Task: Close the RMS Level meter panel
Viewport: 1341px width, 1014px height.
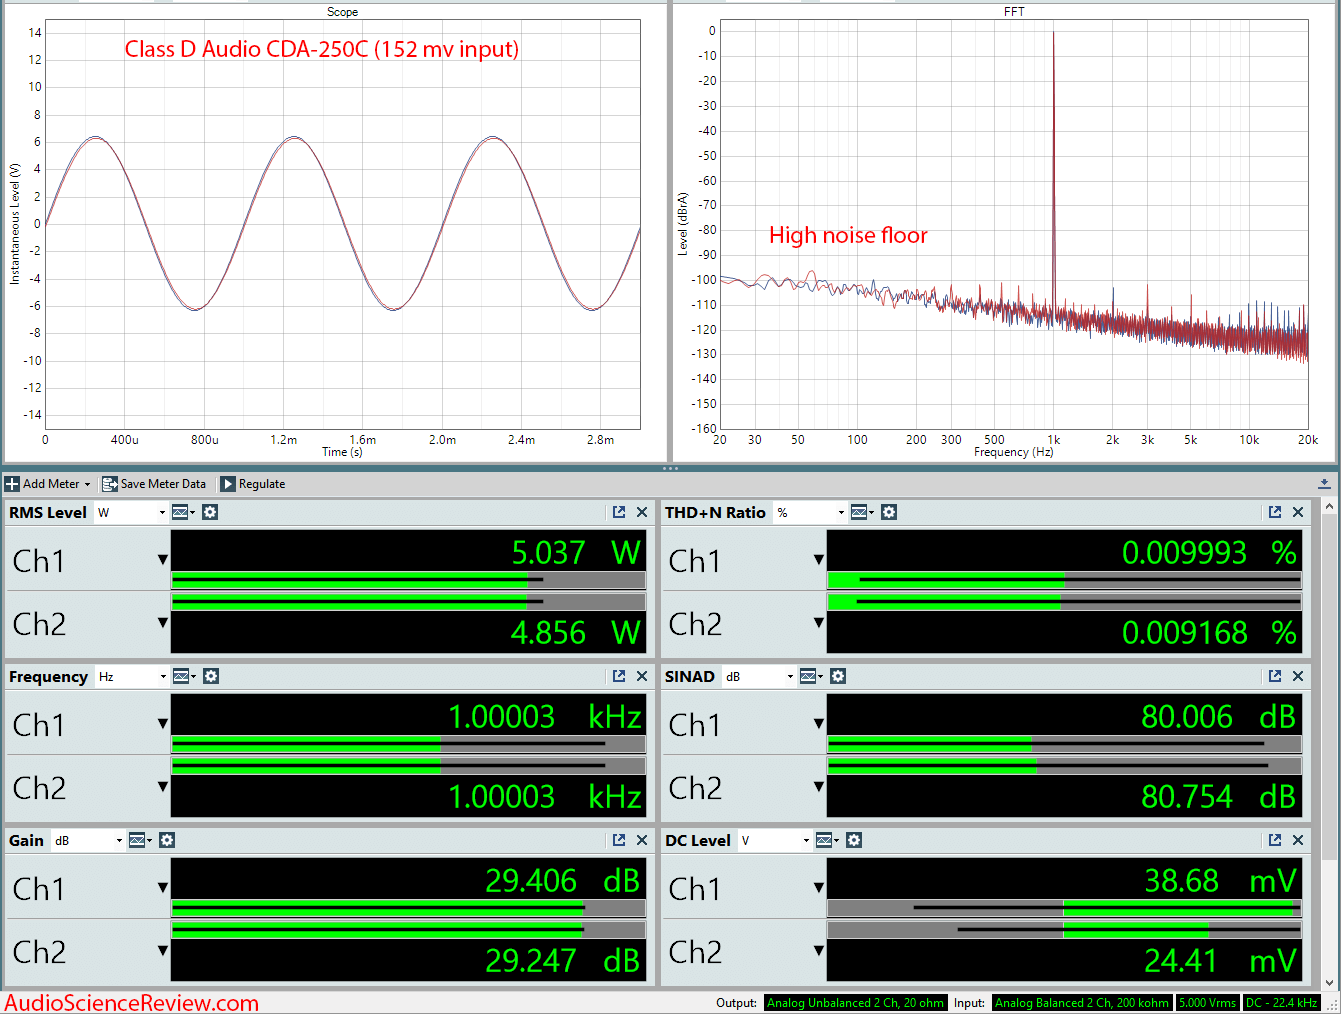Action: pos(642,512)
